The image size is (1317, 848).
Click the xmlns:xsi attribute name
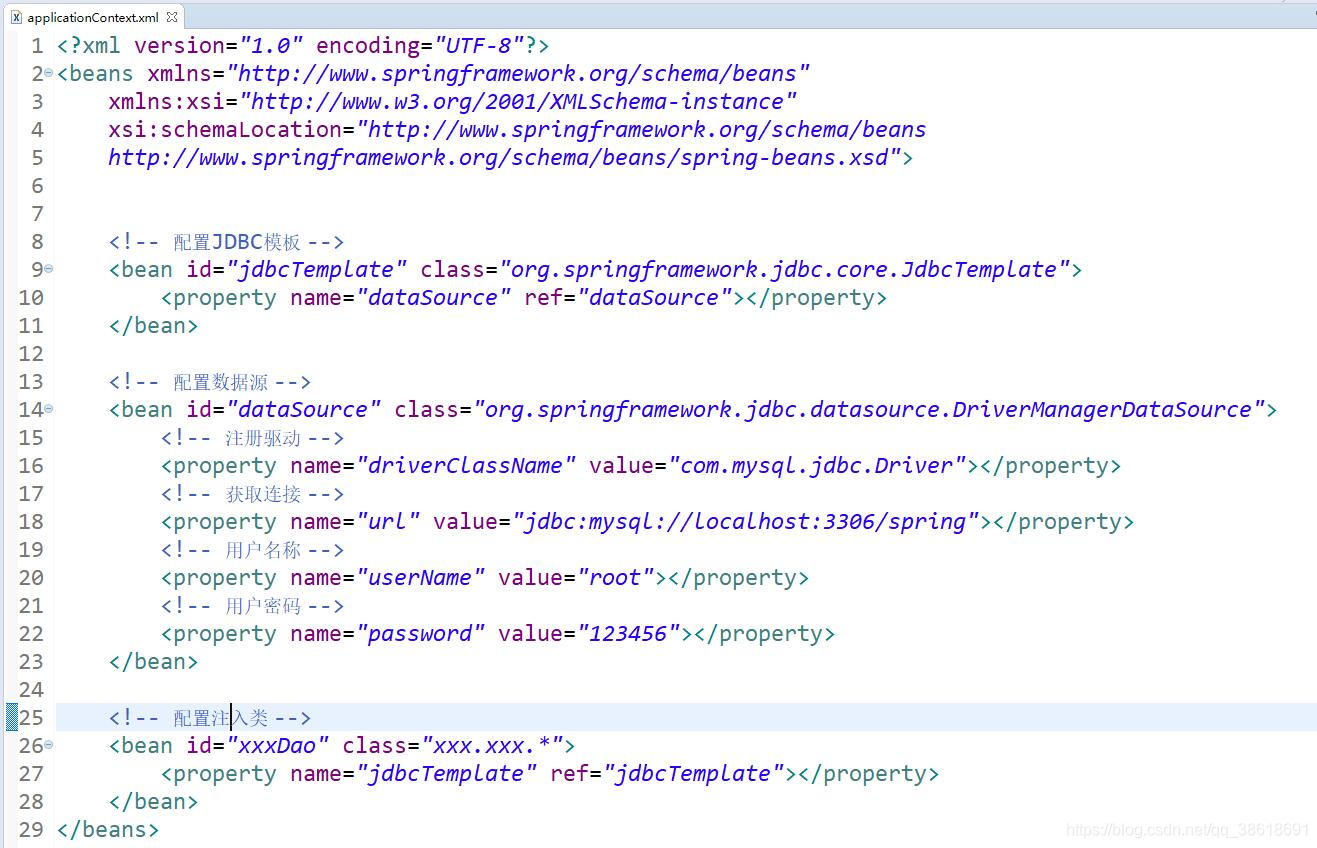tap(167, 102)
